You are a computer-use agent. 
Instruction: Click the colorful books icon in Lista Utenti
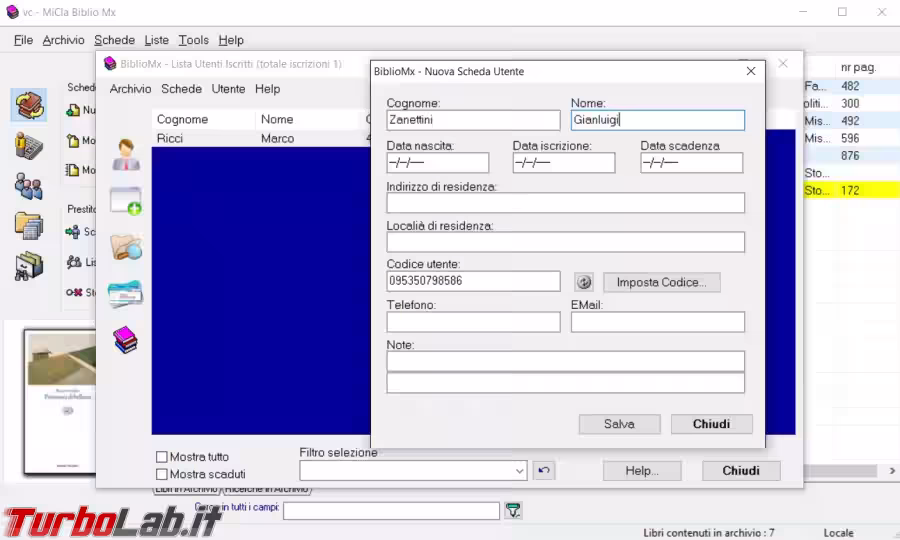[x=126, y=340]
